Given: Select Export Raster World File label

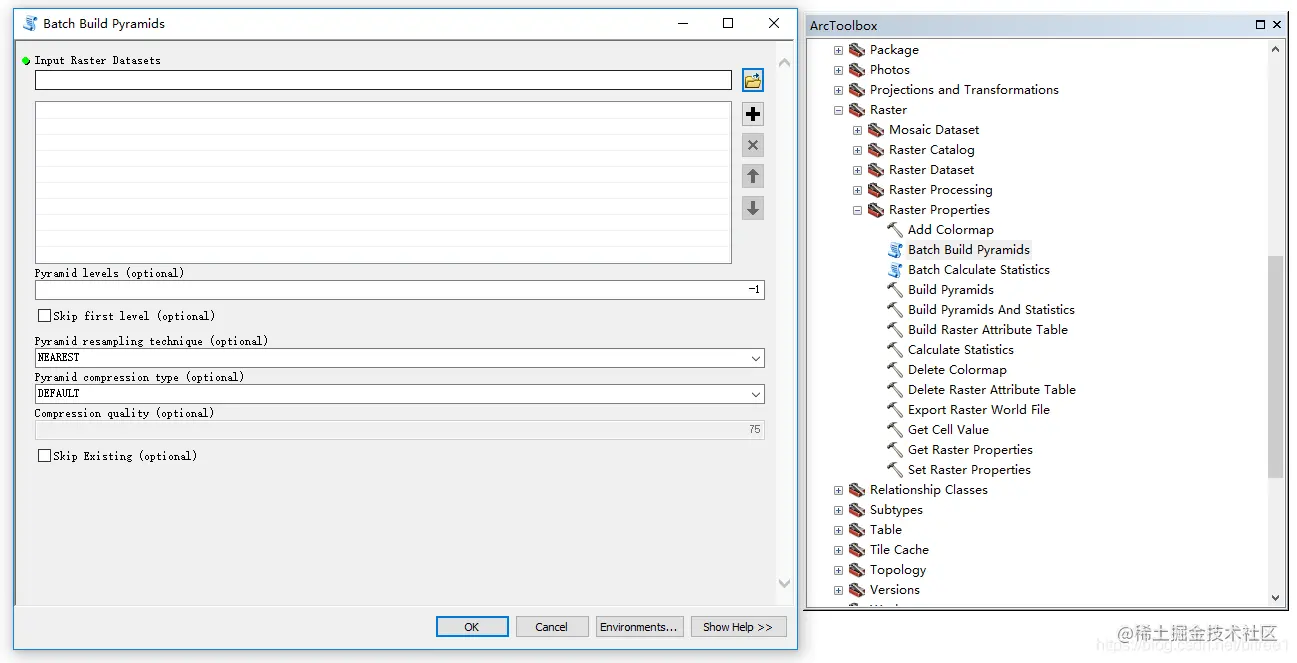Looking at the screenshot, I should pyautogui.click(x=979, y=410).
